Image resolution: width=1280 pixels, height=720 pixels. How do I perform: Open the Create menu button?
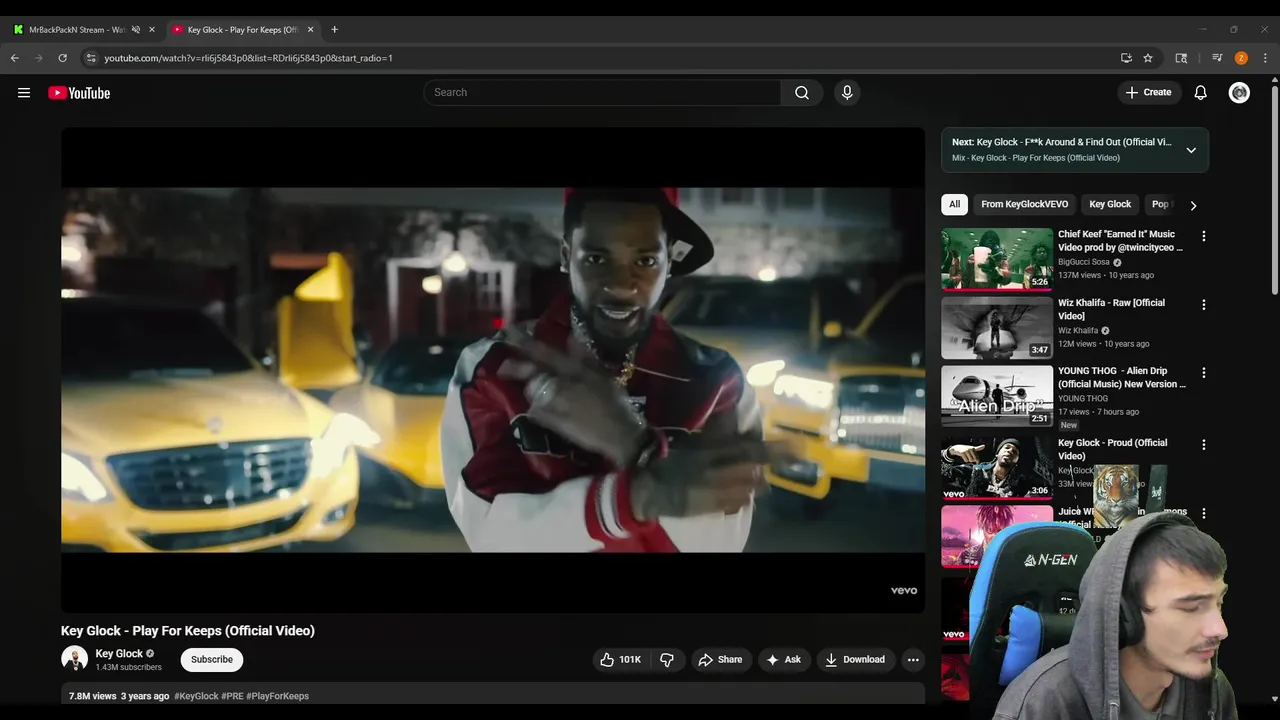coord(1148,93)
